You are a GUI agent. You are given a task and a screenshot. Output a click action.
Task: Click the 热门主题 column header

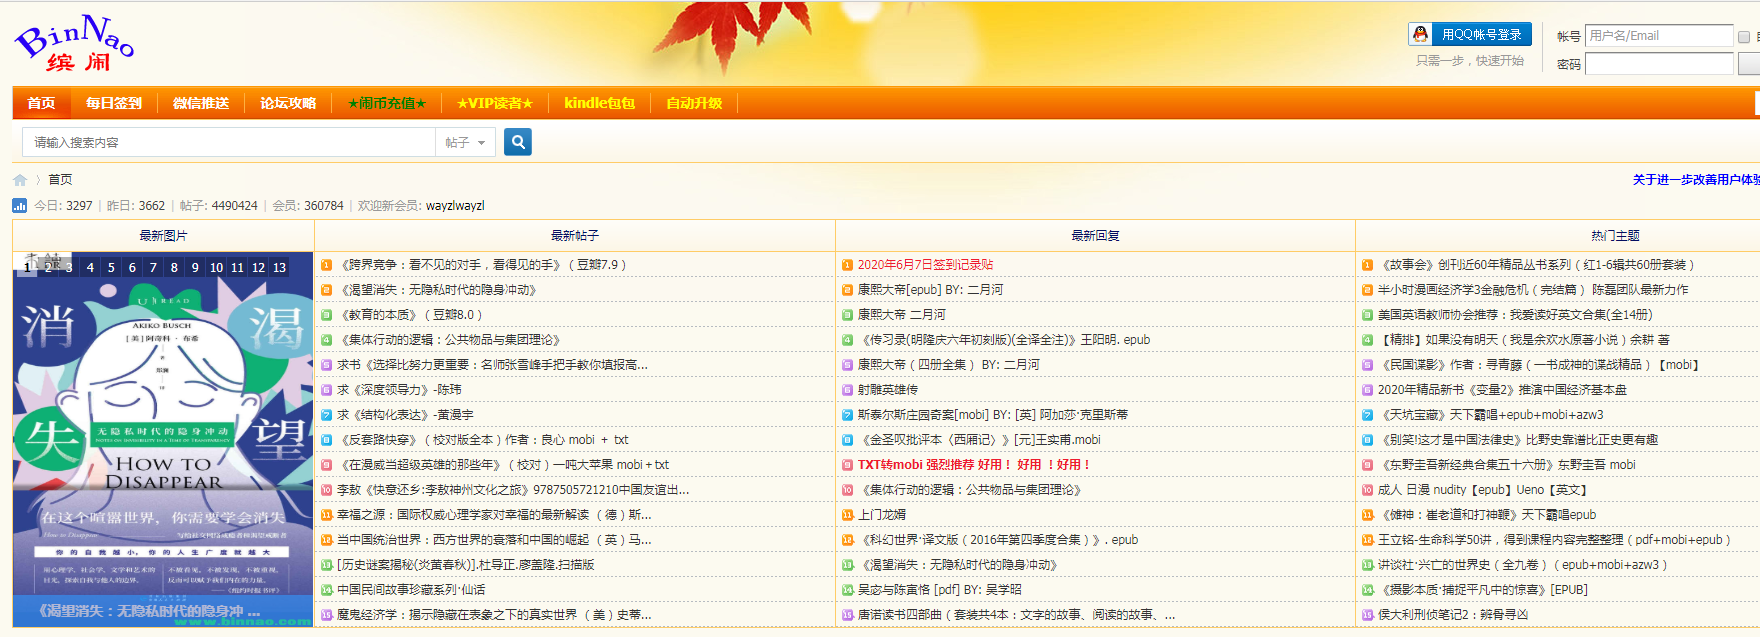pyautogui.click(x=1615, y=236)
